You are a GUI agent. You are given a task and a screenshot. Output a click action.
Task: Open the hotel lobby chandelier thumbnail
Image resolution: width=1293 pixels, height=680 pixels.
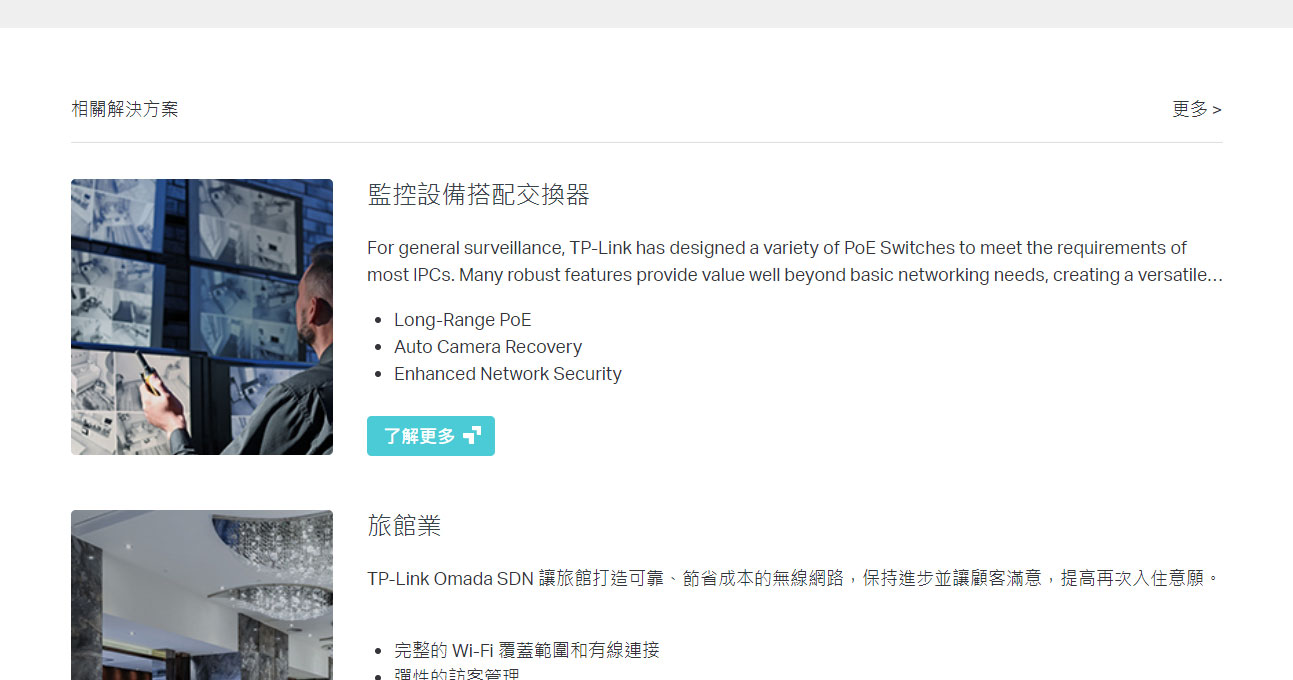[x=202, y=595]
